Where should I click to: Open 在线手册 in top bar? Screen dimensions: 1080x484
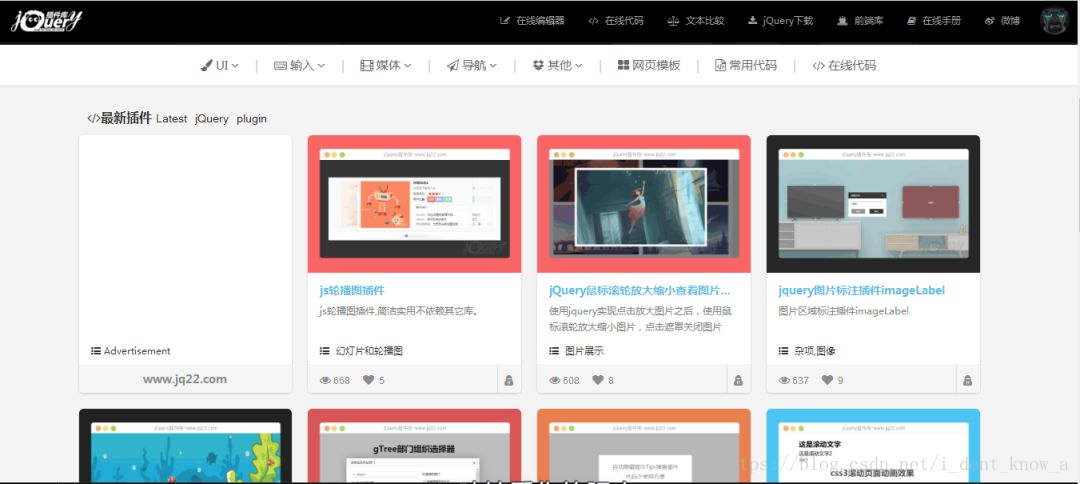coord(933,21)
